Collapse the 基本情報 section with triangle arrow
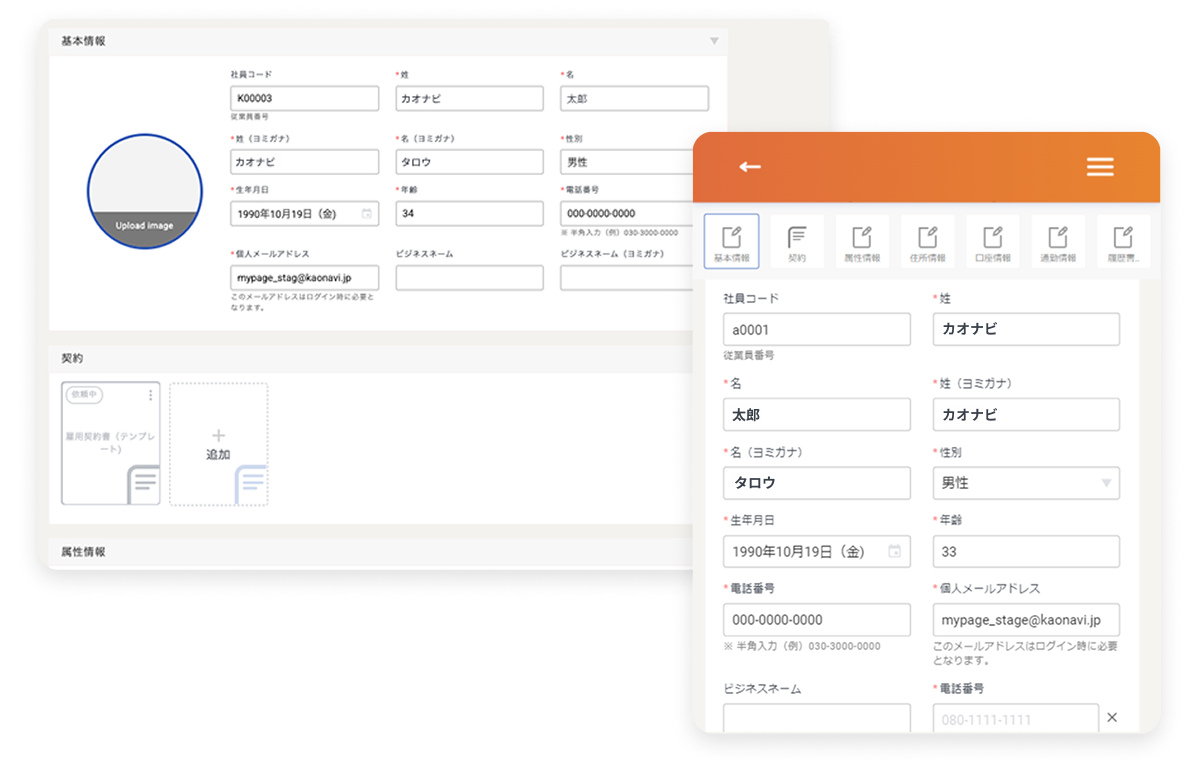 tap(714, 41)
